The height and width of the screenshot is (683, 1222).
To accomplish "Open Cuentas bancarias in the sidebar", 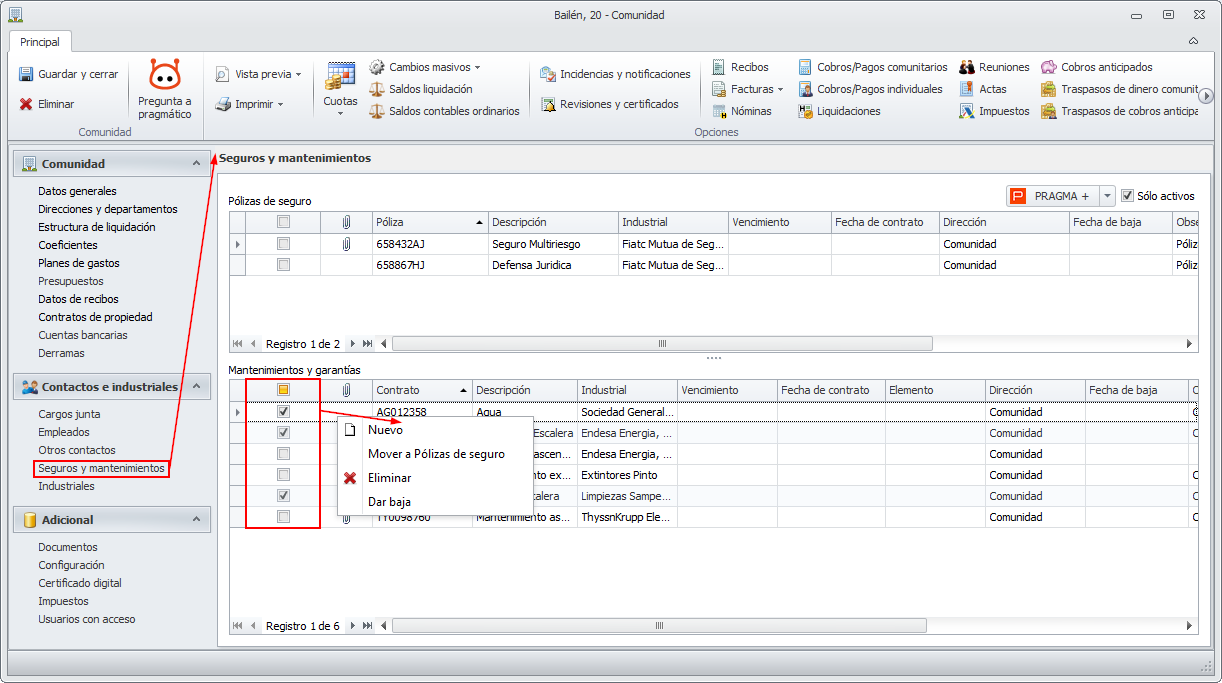I will click(x=83, y=335).
